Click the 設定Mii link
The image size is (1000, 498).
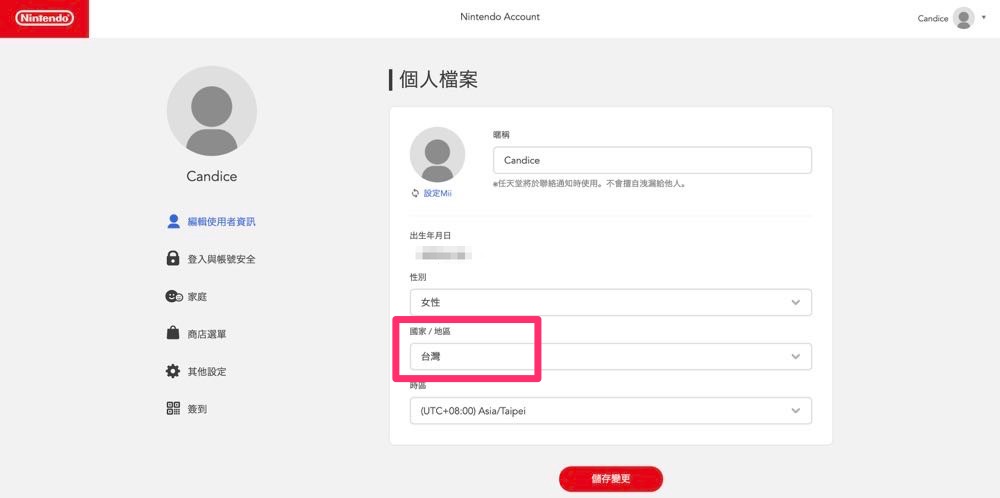(x=438, y=193)
